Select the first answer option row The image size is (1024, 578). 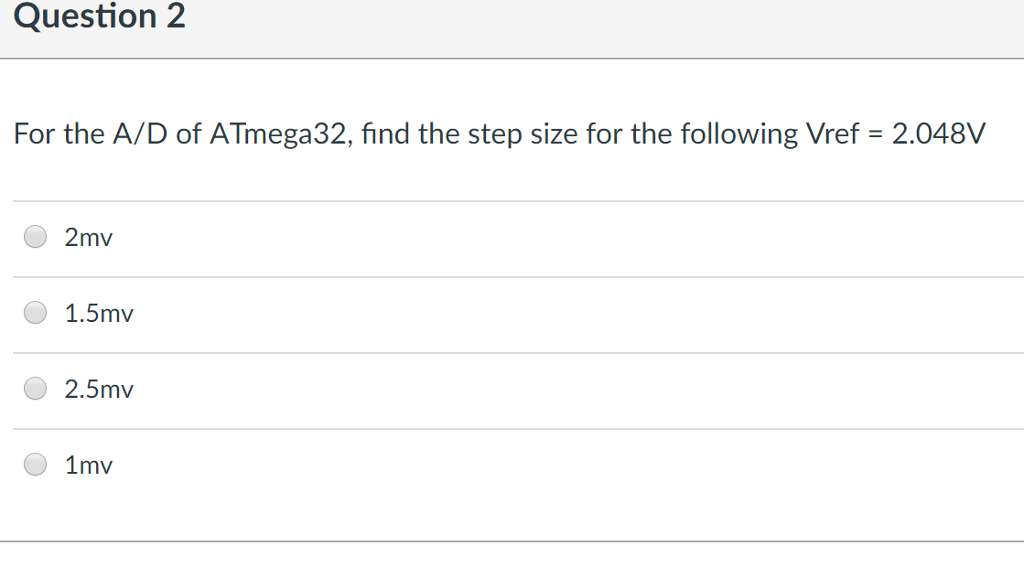click(500, 236)
